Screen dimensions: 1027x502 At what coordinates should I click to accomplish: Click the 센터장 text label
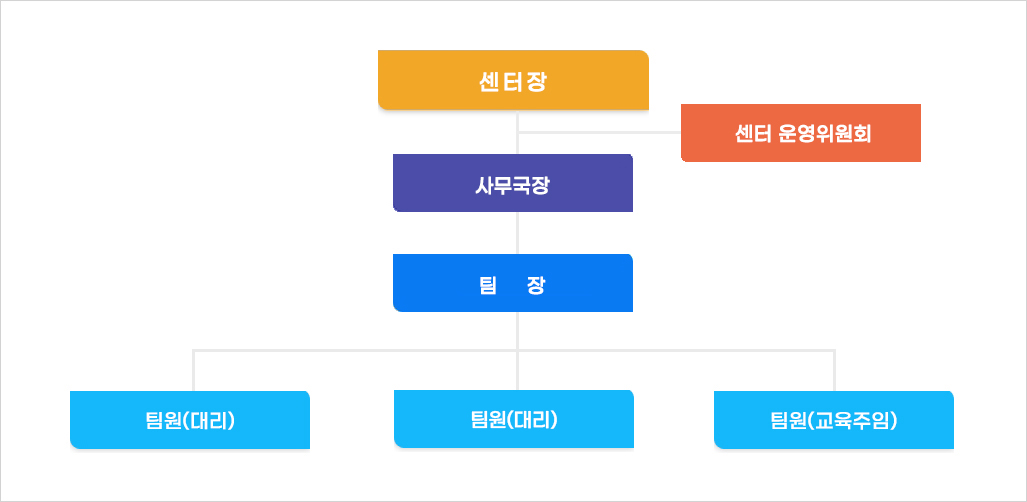(x=513, y=81)
